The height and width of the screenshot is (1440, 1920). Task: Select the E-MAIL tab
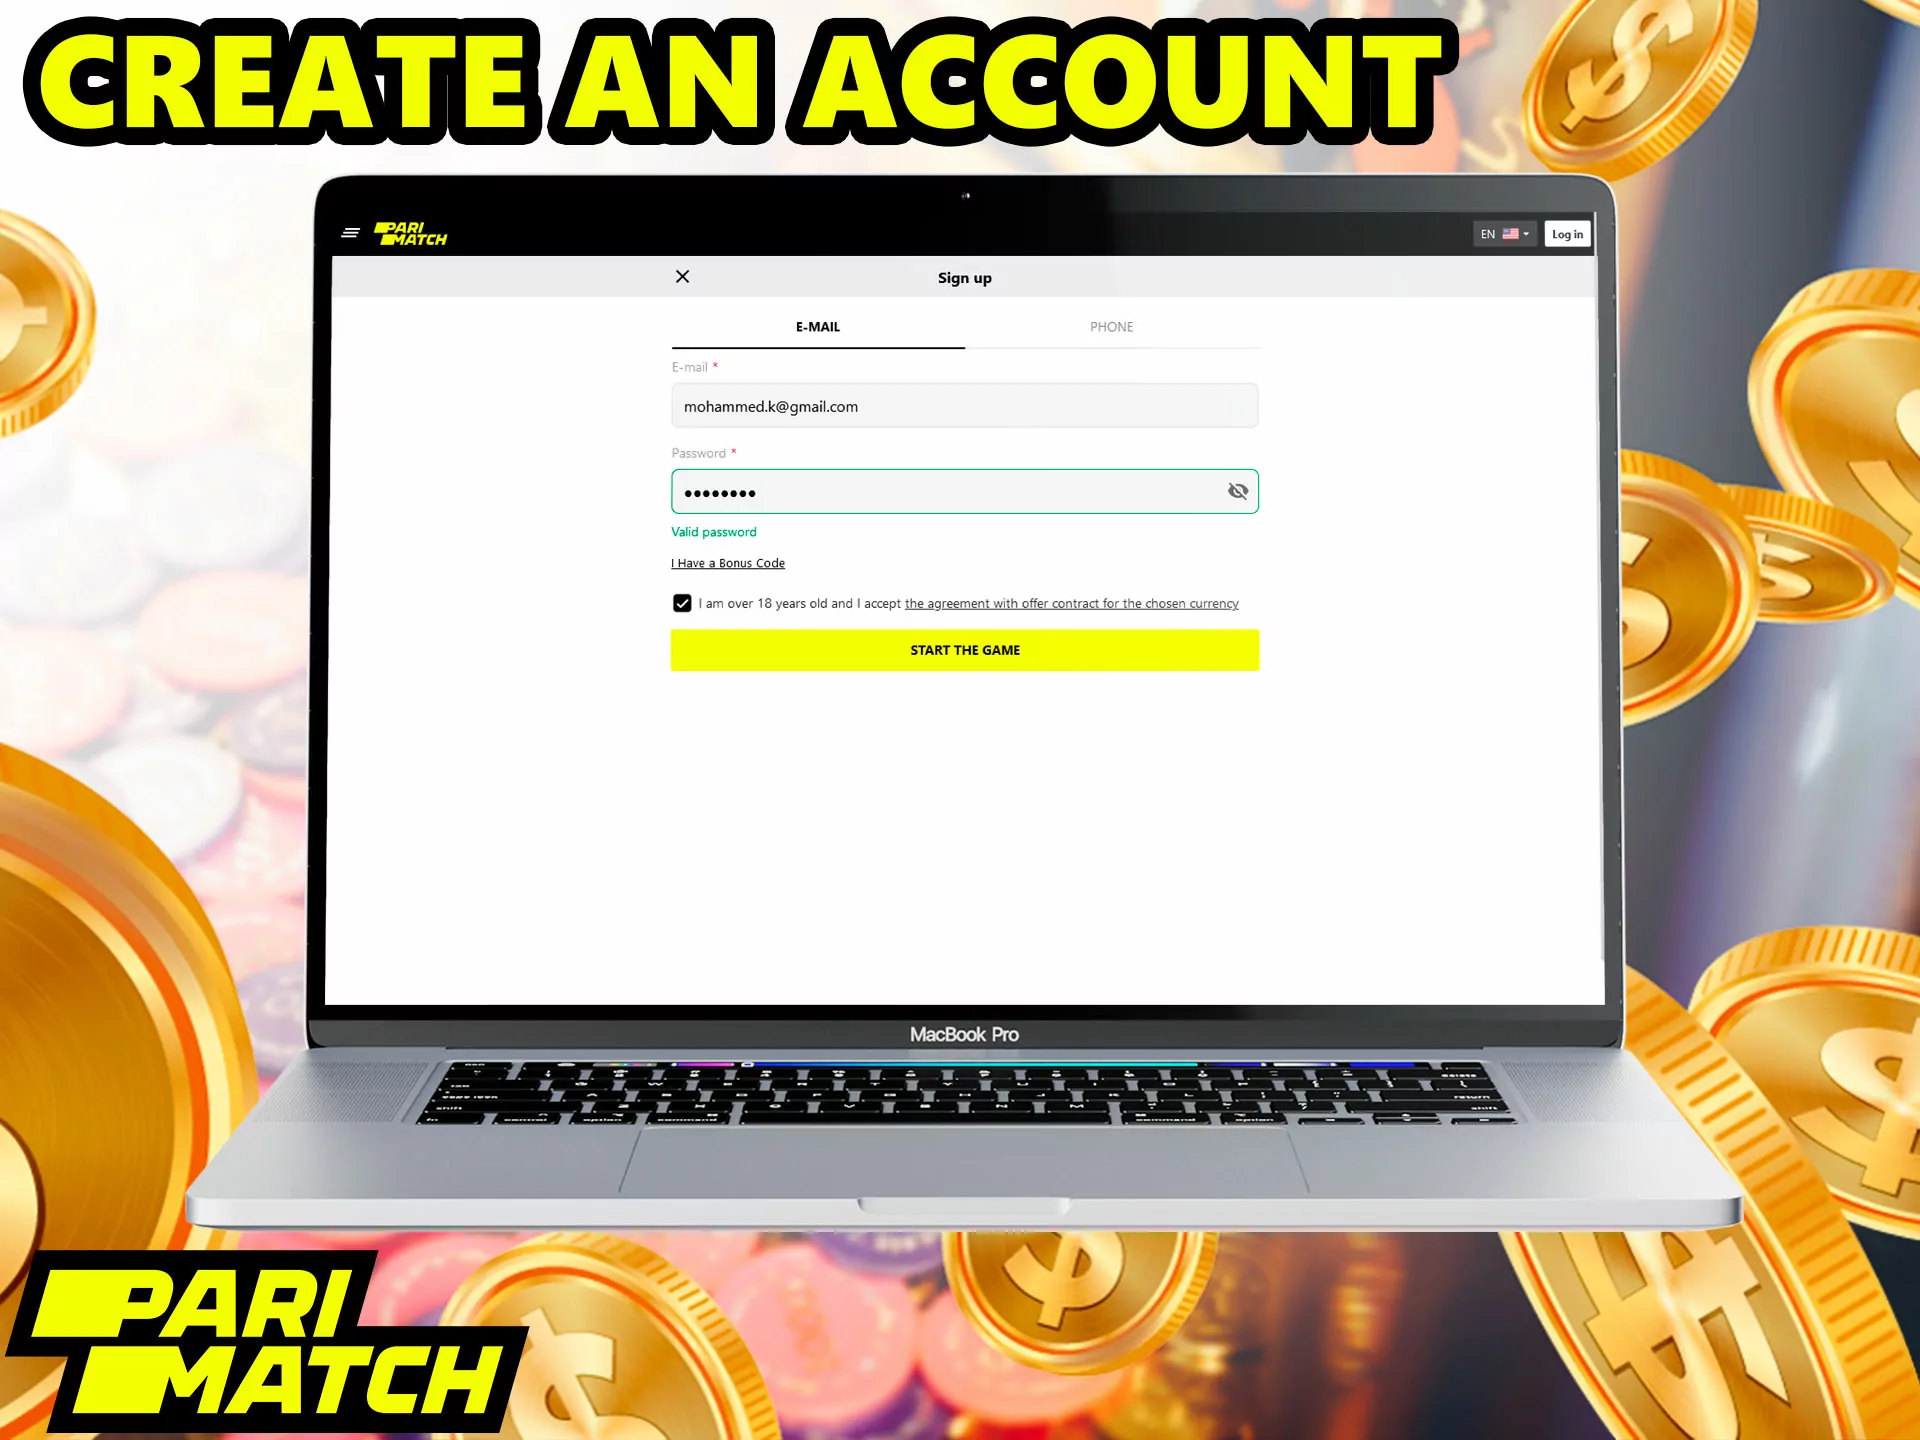pos(816,327)
